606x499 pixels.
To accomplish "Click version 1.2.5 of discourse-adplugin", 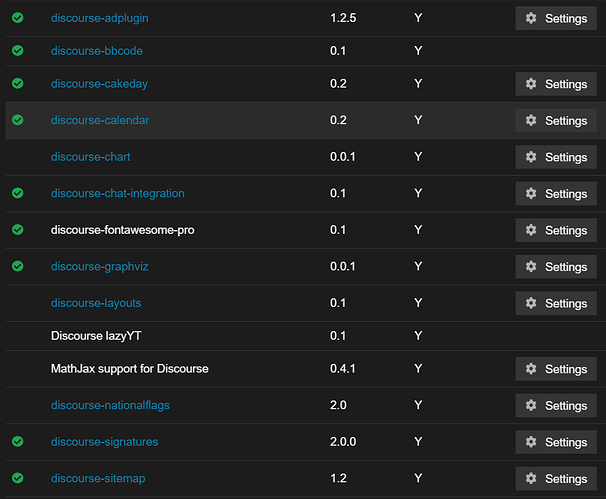I will pyautogui.click(x=343, y=18).
